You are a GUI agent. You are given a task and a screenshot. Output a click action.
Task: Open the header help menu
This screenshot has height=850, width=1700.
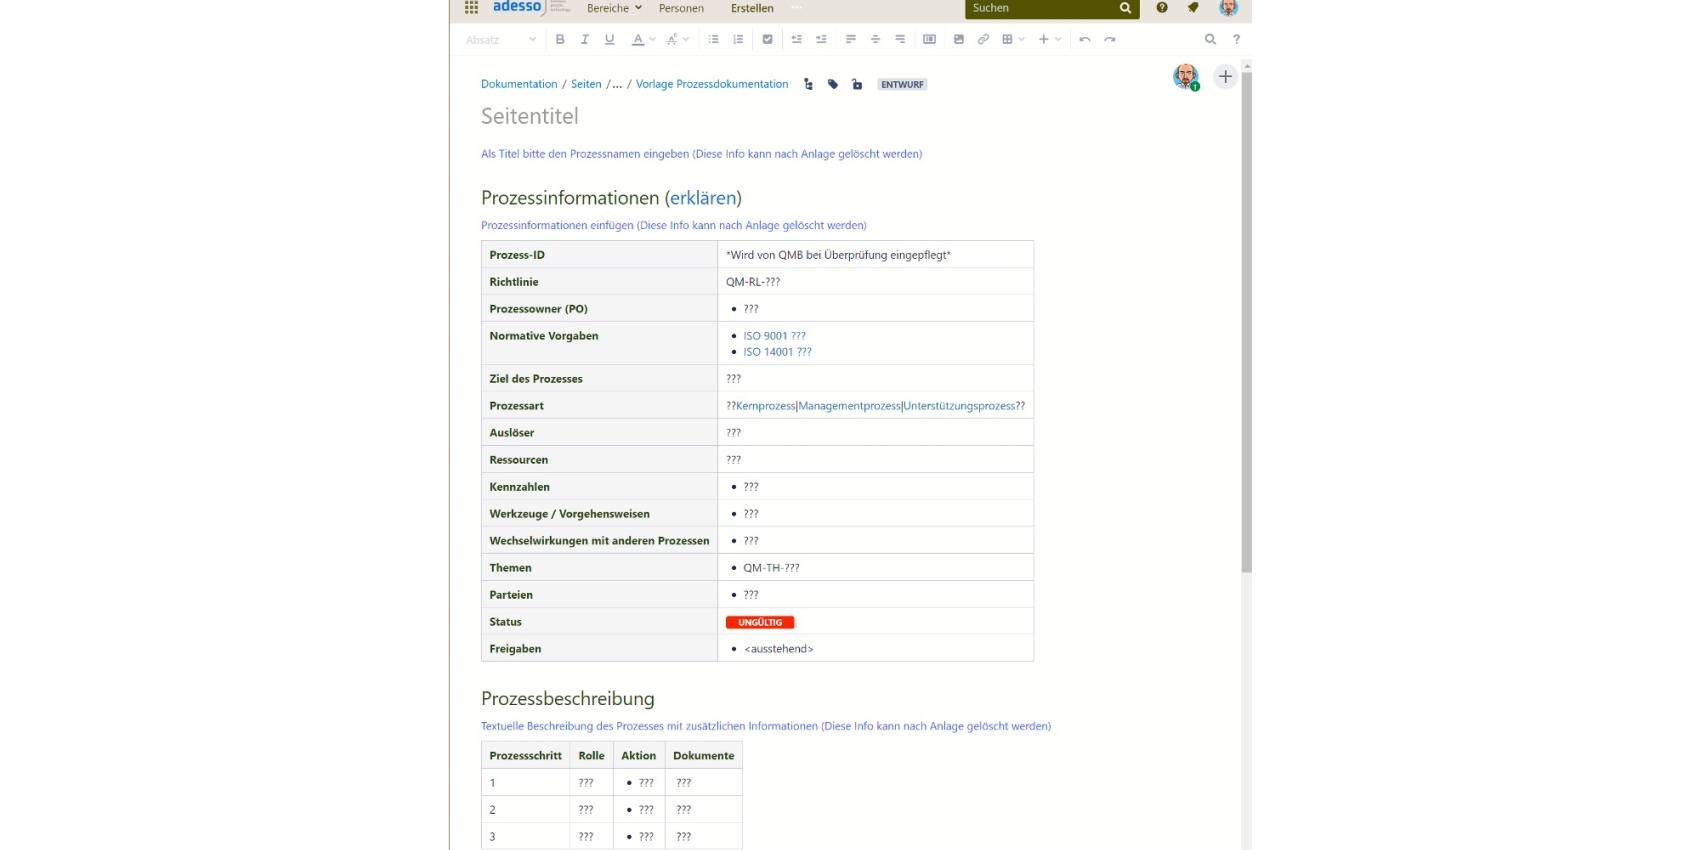pos(1162,8)
